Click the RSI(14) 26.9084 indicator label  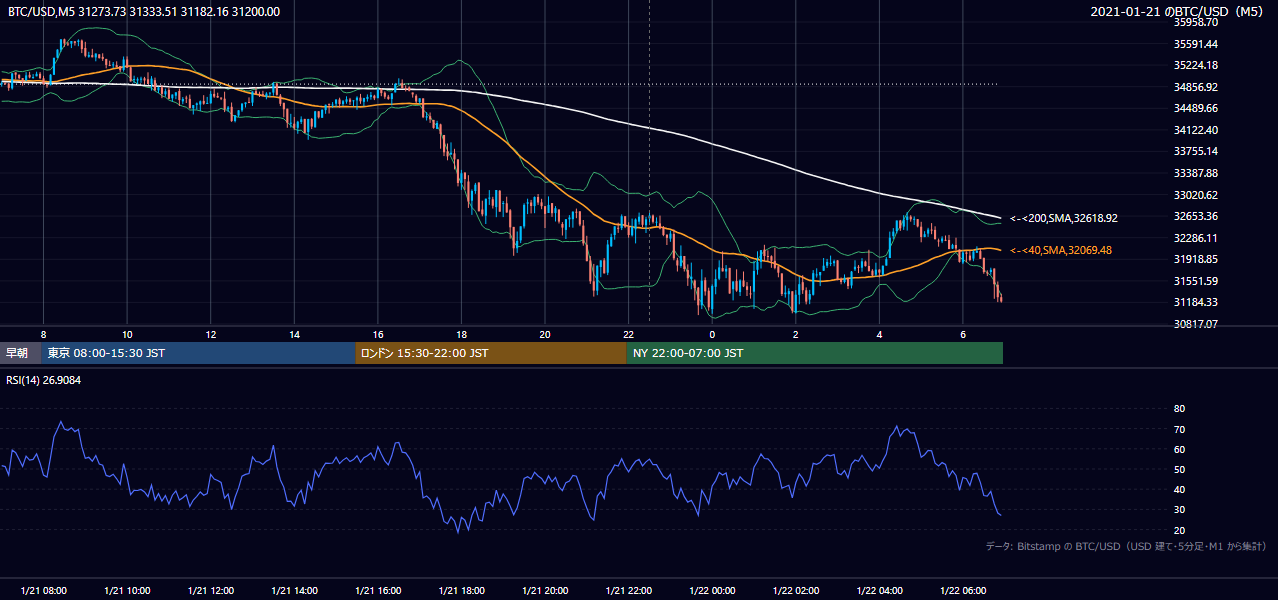46,380
